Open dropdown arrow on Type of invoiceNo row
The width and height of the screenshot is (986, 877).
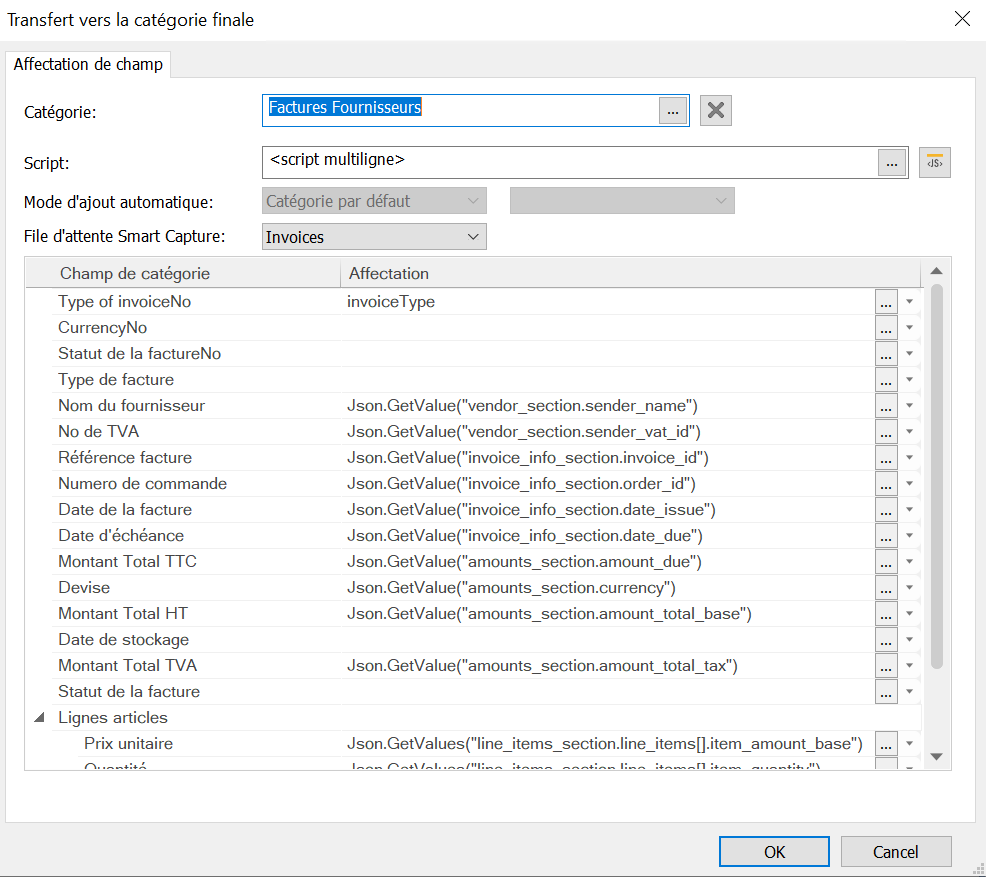(x=910, y=302)
